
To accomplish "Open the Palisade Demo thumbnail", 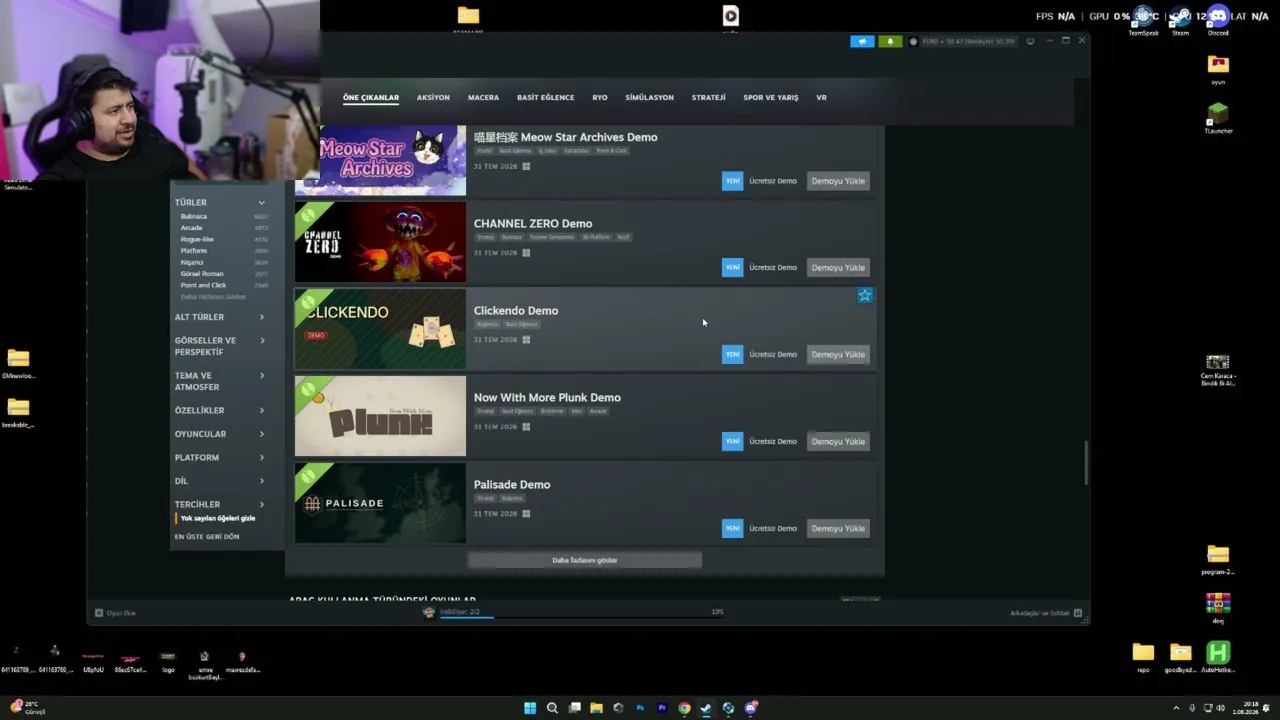I will (380, 503).
